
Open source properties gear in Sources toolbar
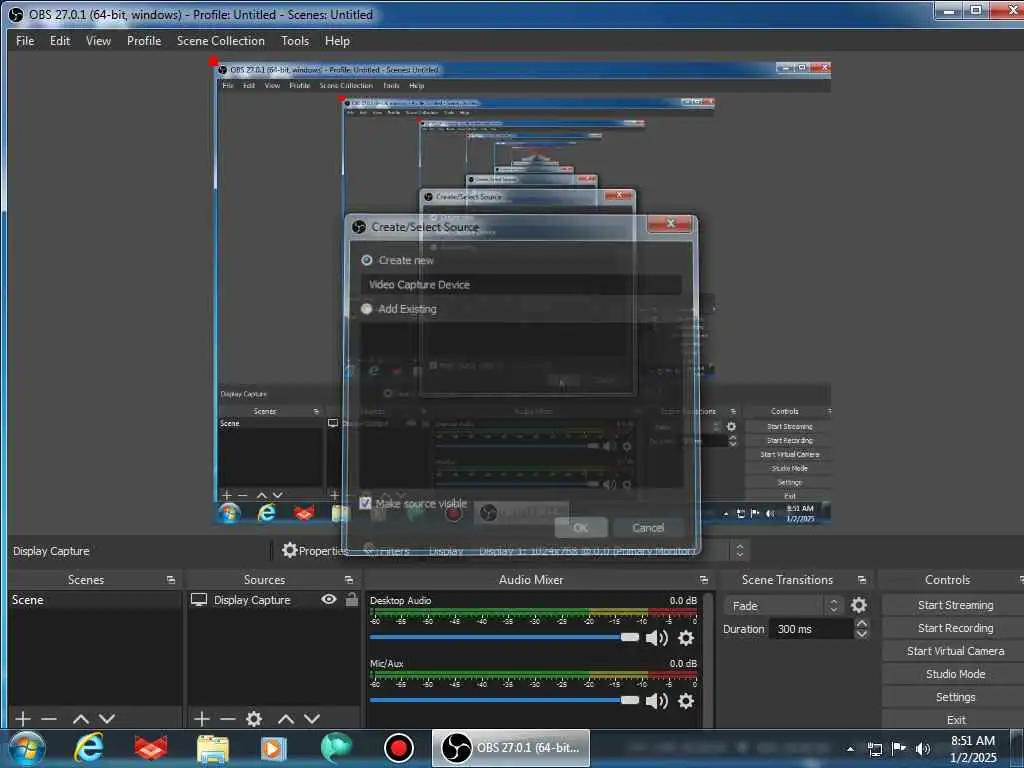(254, 719)
